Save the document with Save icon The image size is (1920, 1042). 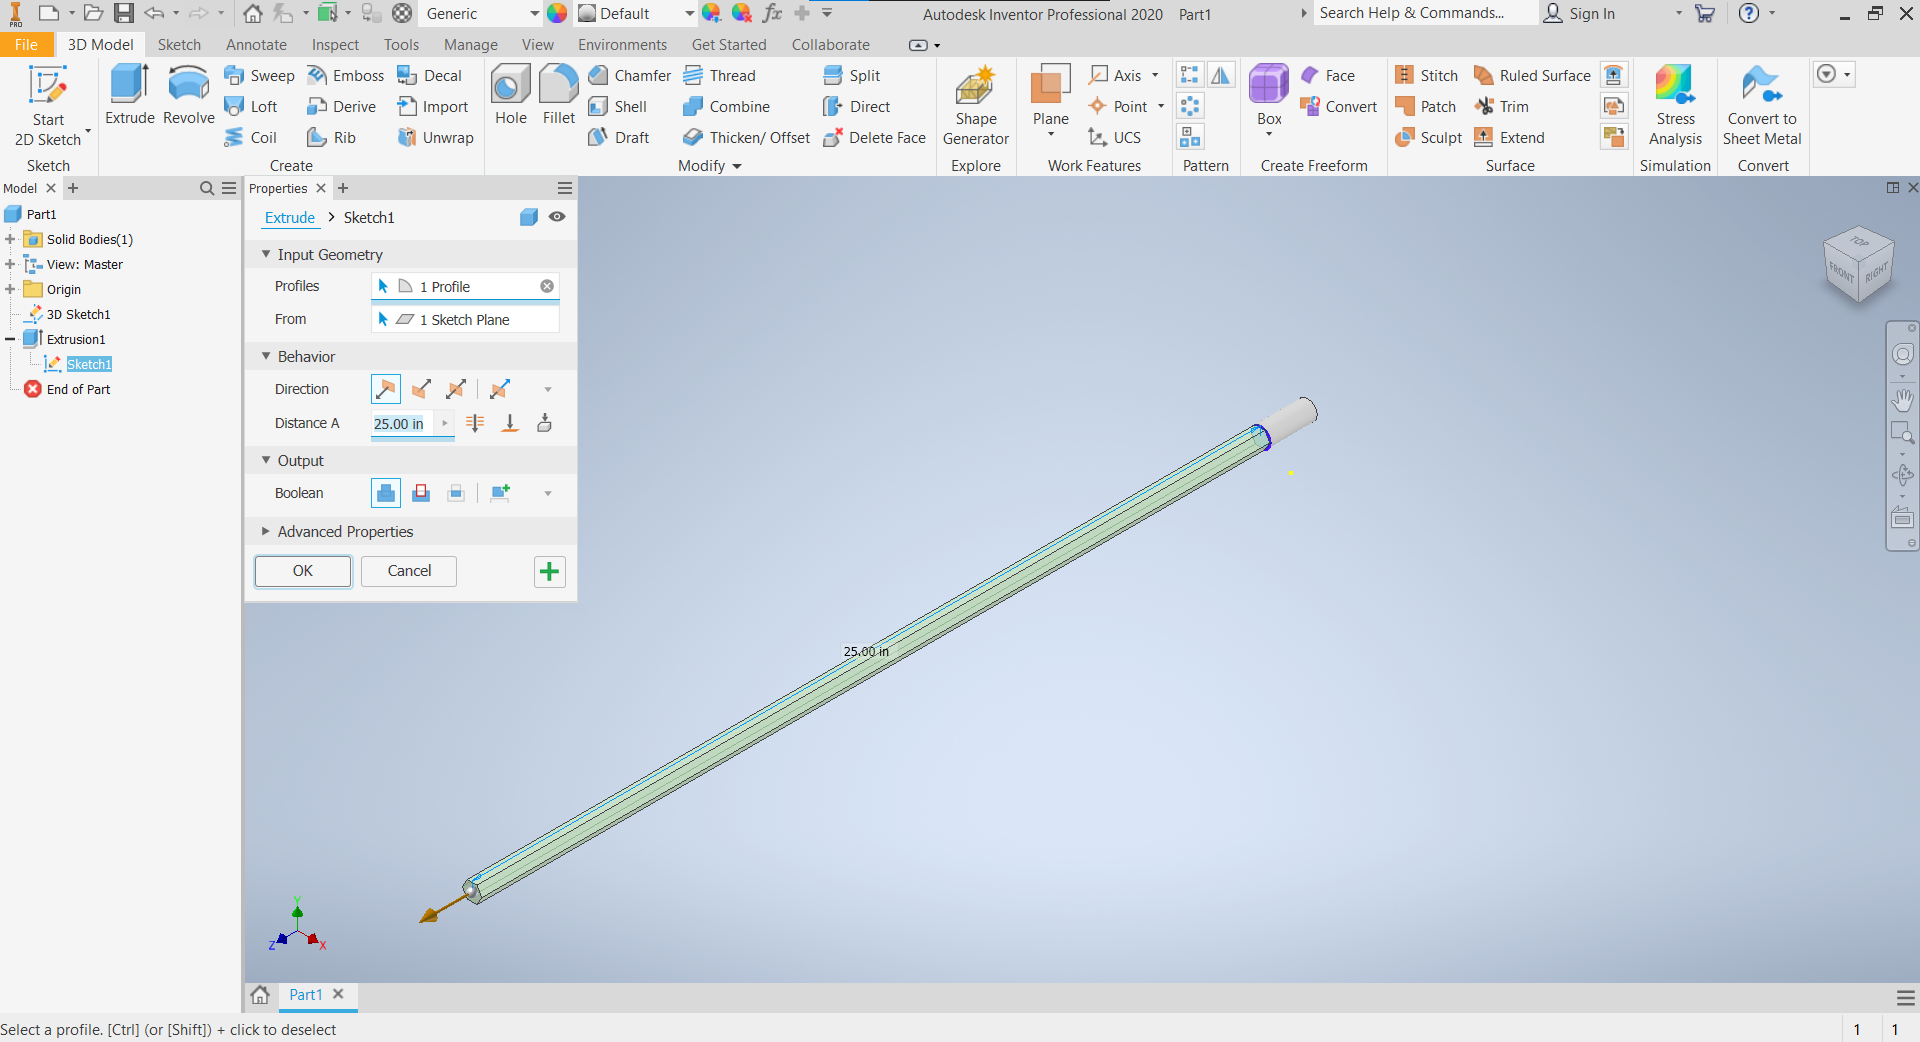123,14
